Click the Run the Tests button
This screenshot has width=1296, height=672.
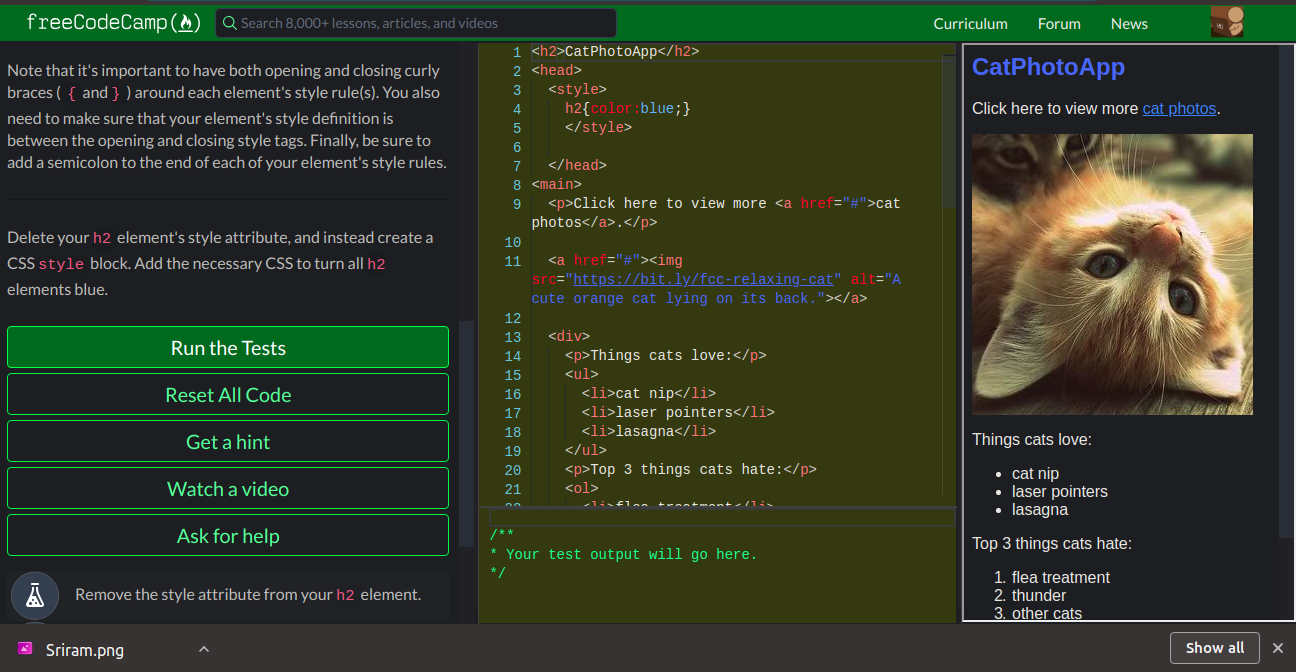click(228, 348)
